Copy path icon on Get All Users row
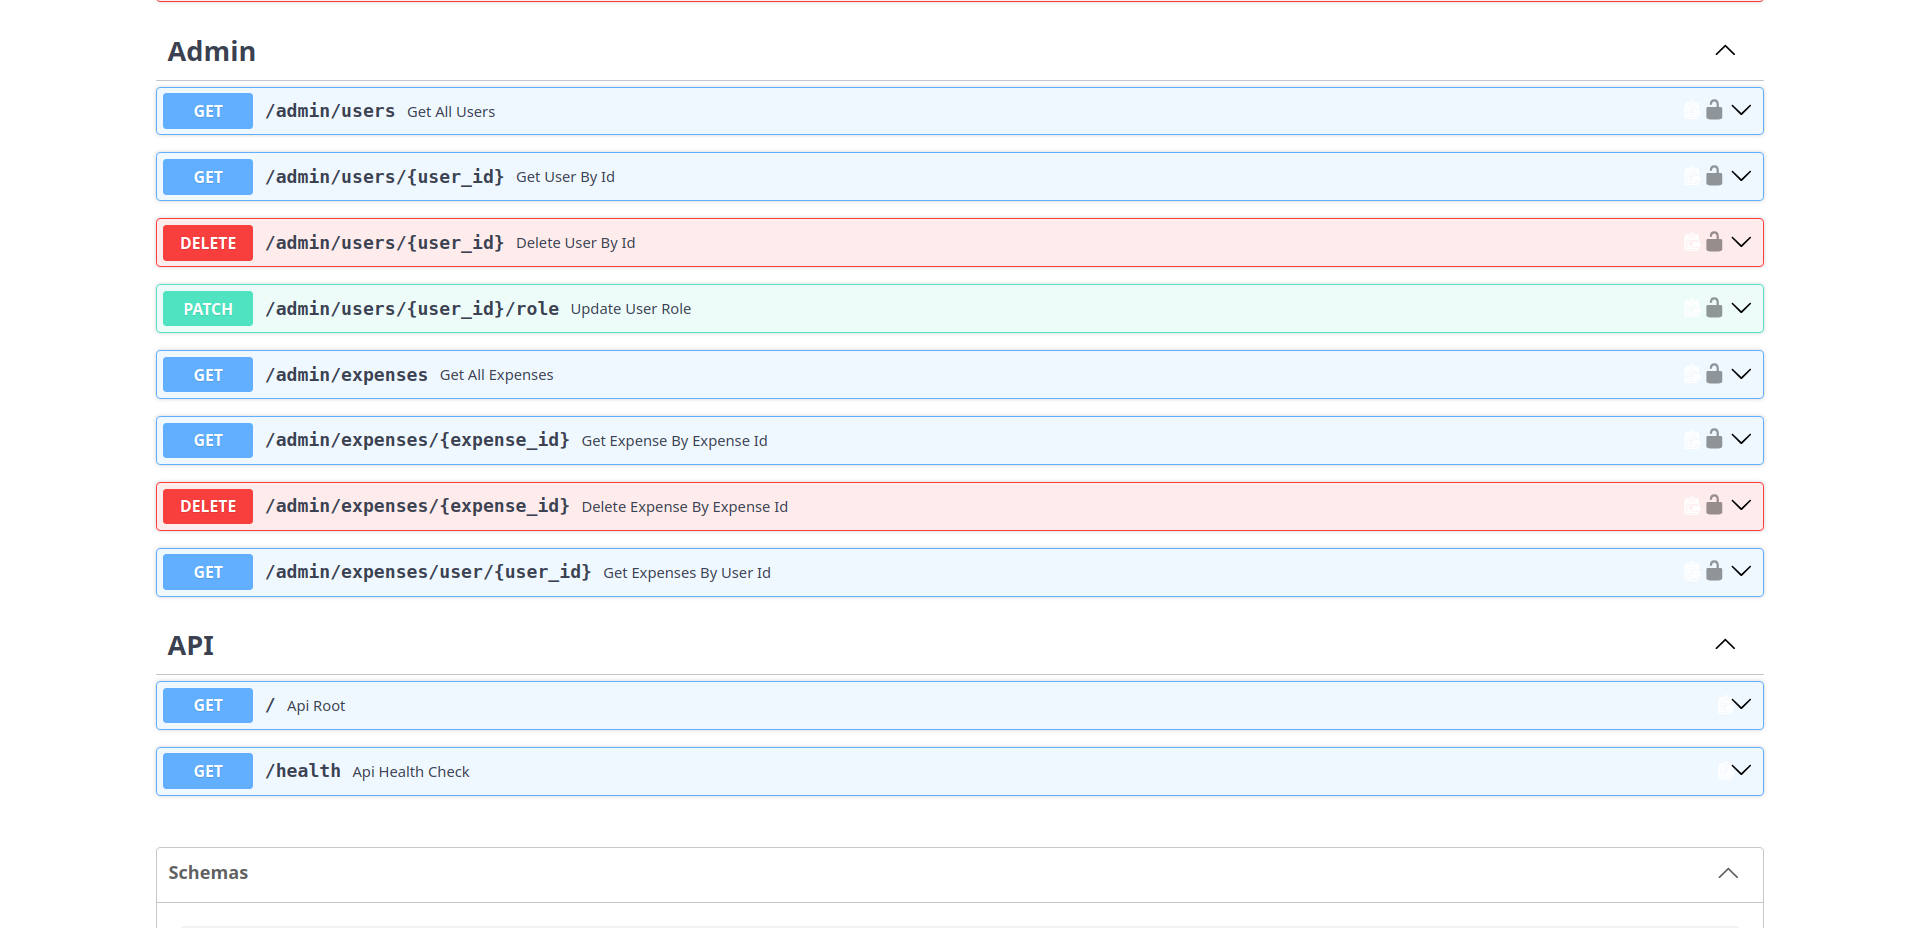Viewport: 1917px width, 928px height. [x=1691, y=110]
